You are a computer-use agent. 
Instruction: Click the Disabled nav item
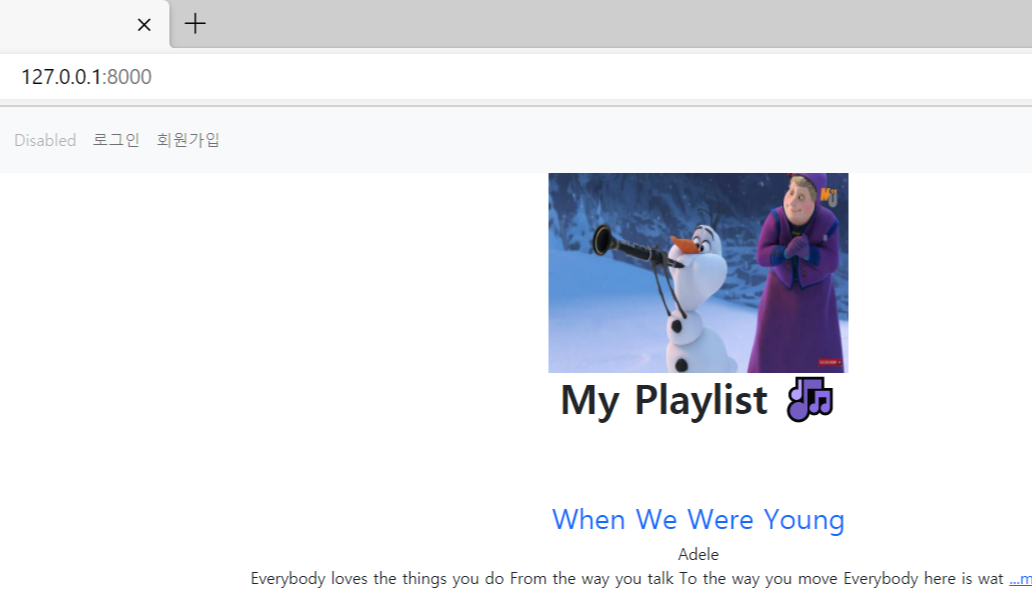point(45,140)
